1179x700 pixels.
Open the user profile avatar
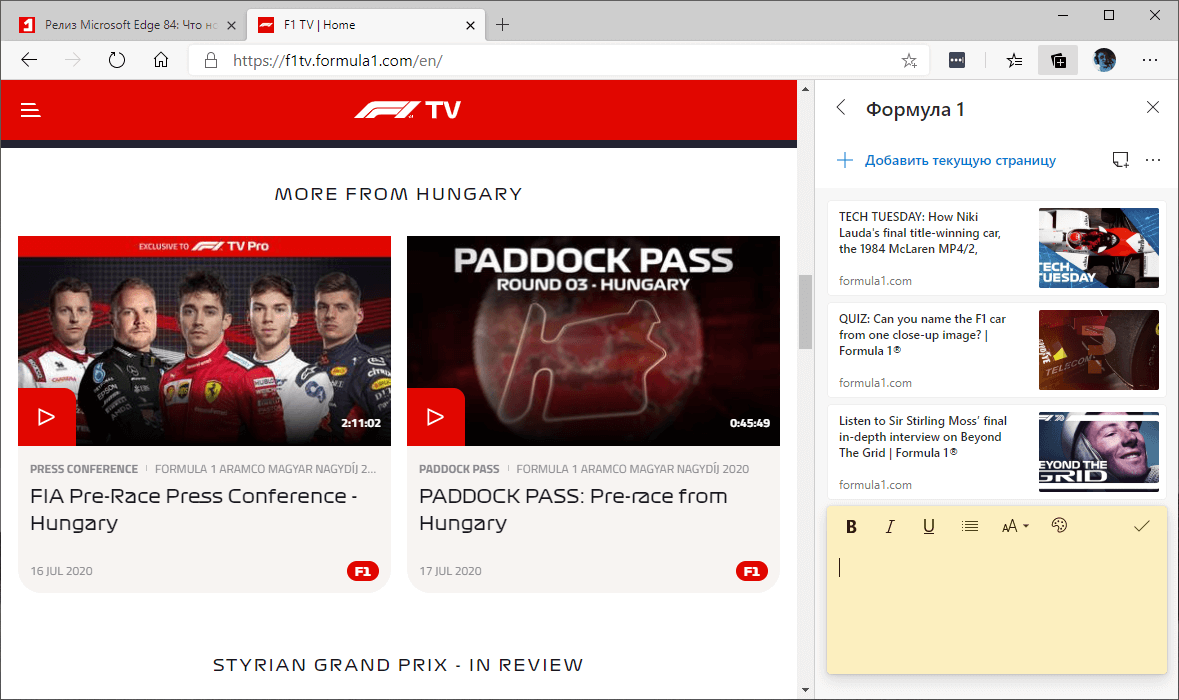pyautogui.click(x=1104, y=60)
